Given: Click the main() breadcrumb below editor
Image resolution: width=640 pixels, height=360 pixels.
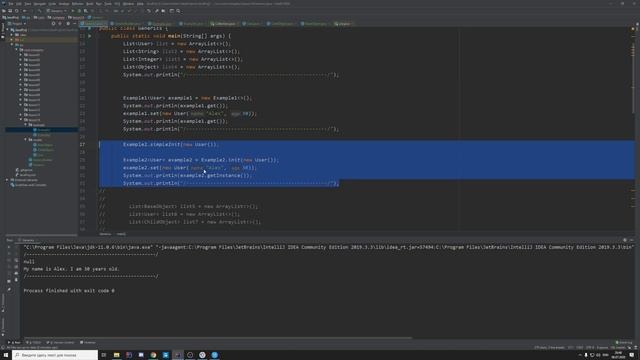Looking at the screenshot, I should pos(121,234).
